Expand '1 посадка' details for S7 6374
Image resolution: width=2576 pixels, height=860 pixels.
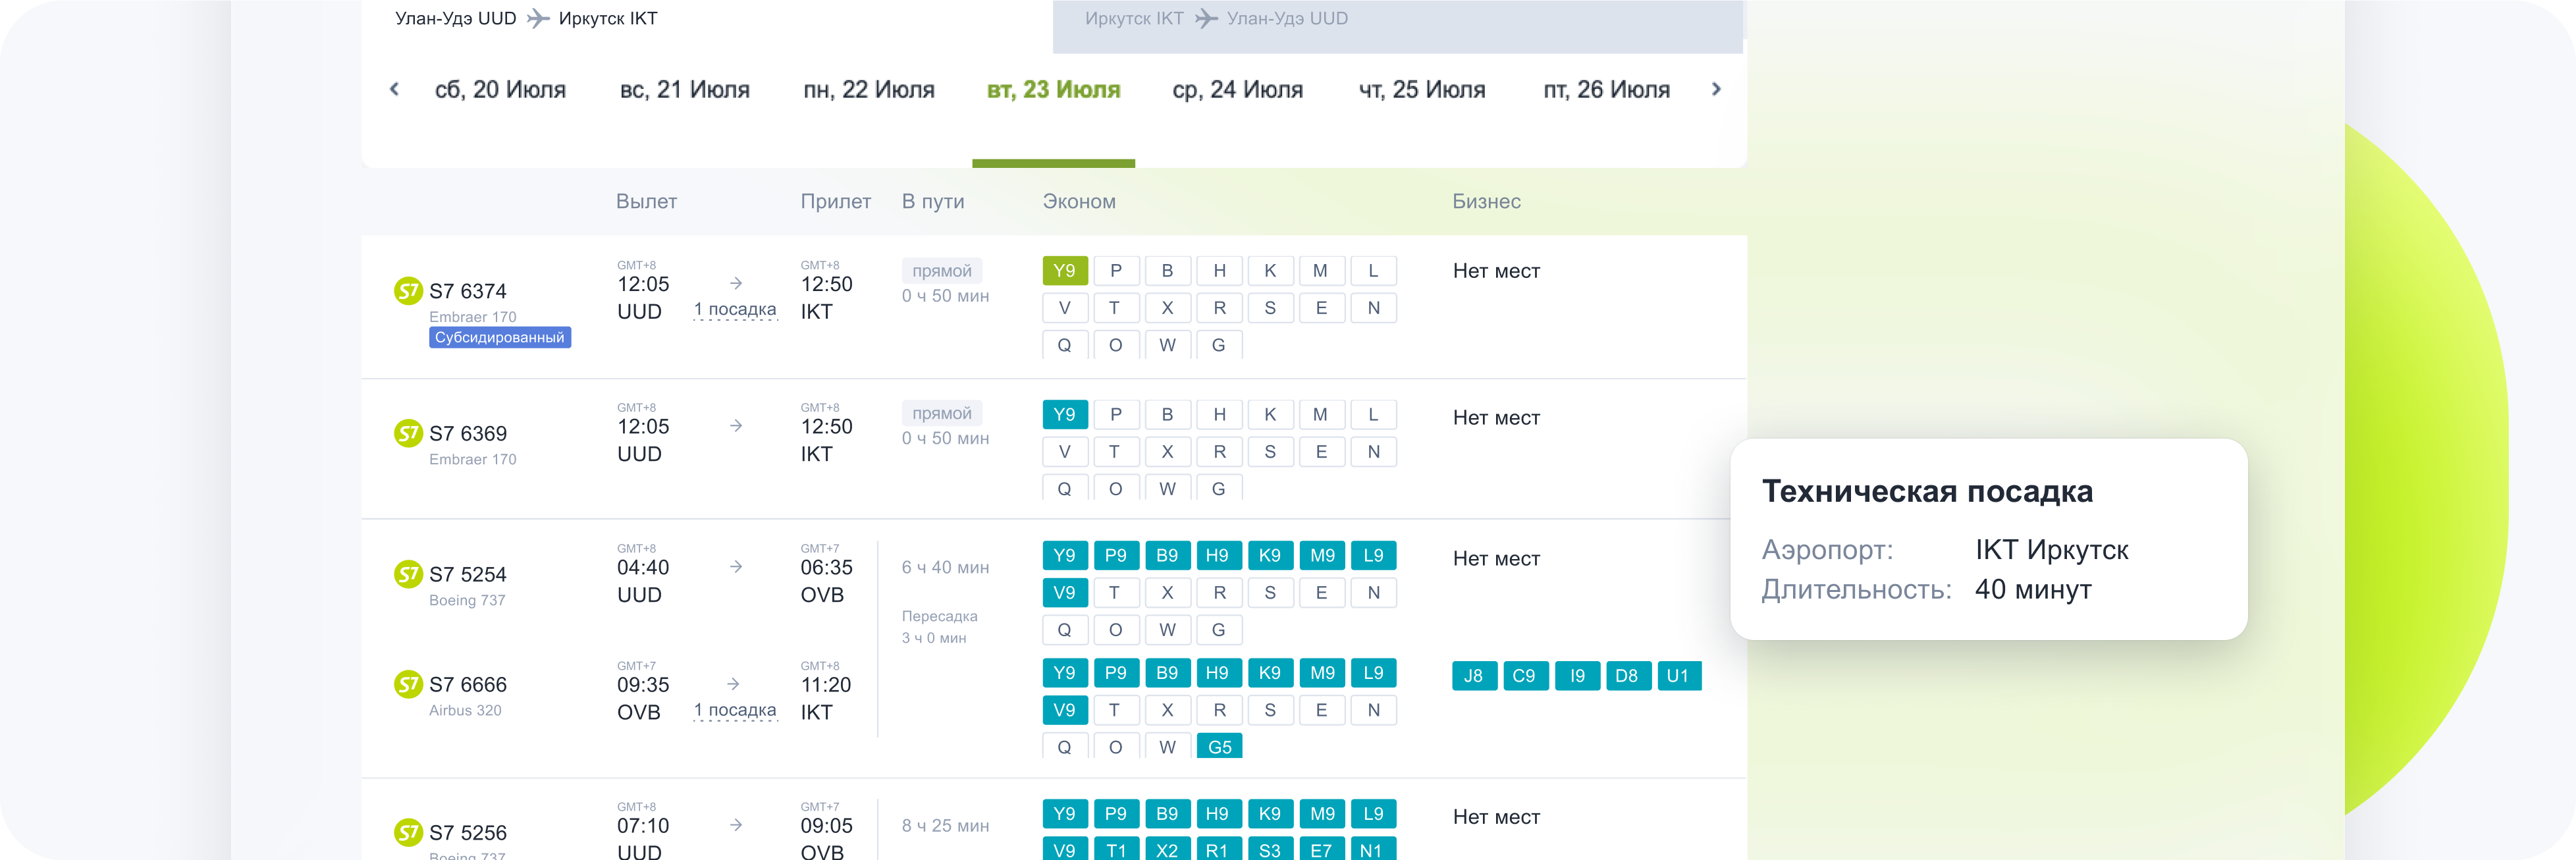[x=735, y=310]
